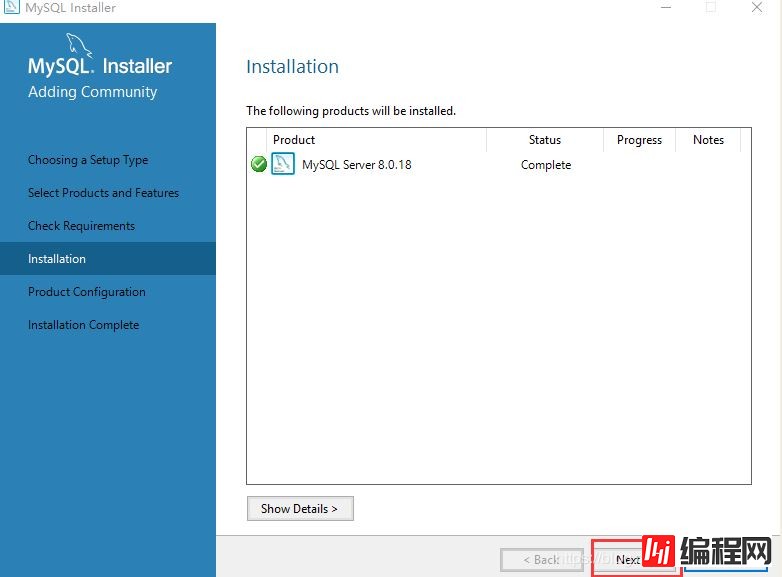Open the Product Configuration step
Image resolution: width=782 pixels, height=577 pixels.
pyautogui.click(x=87, y=292)
